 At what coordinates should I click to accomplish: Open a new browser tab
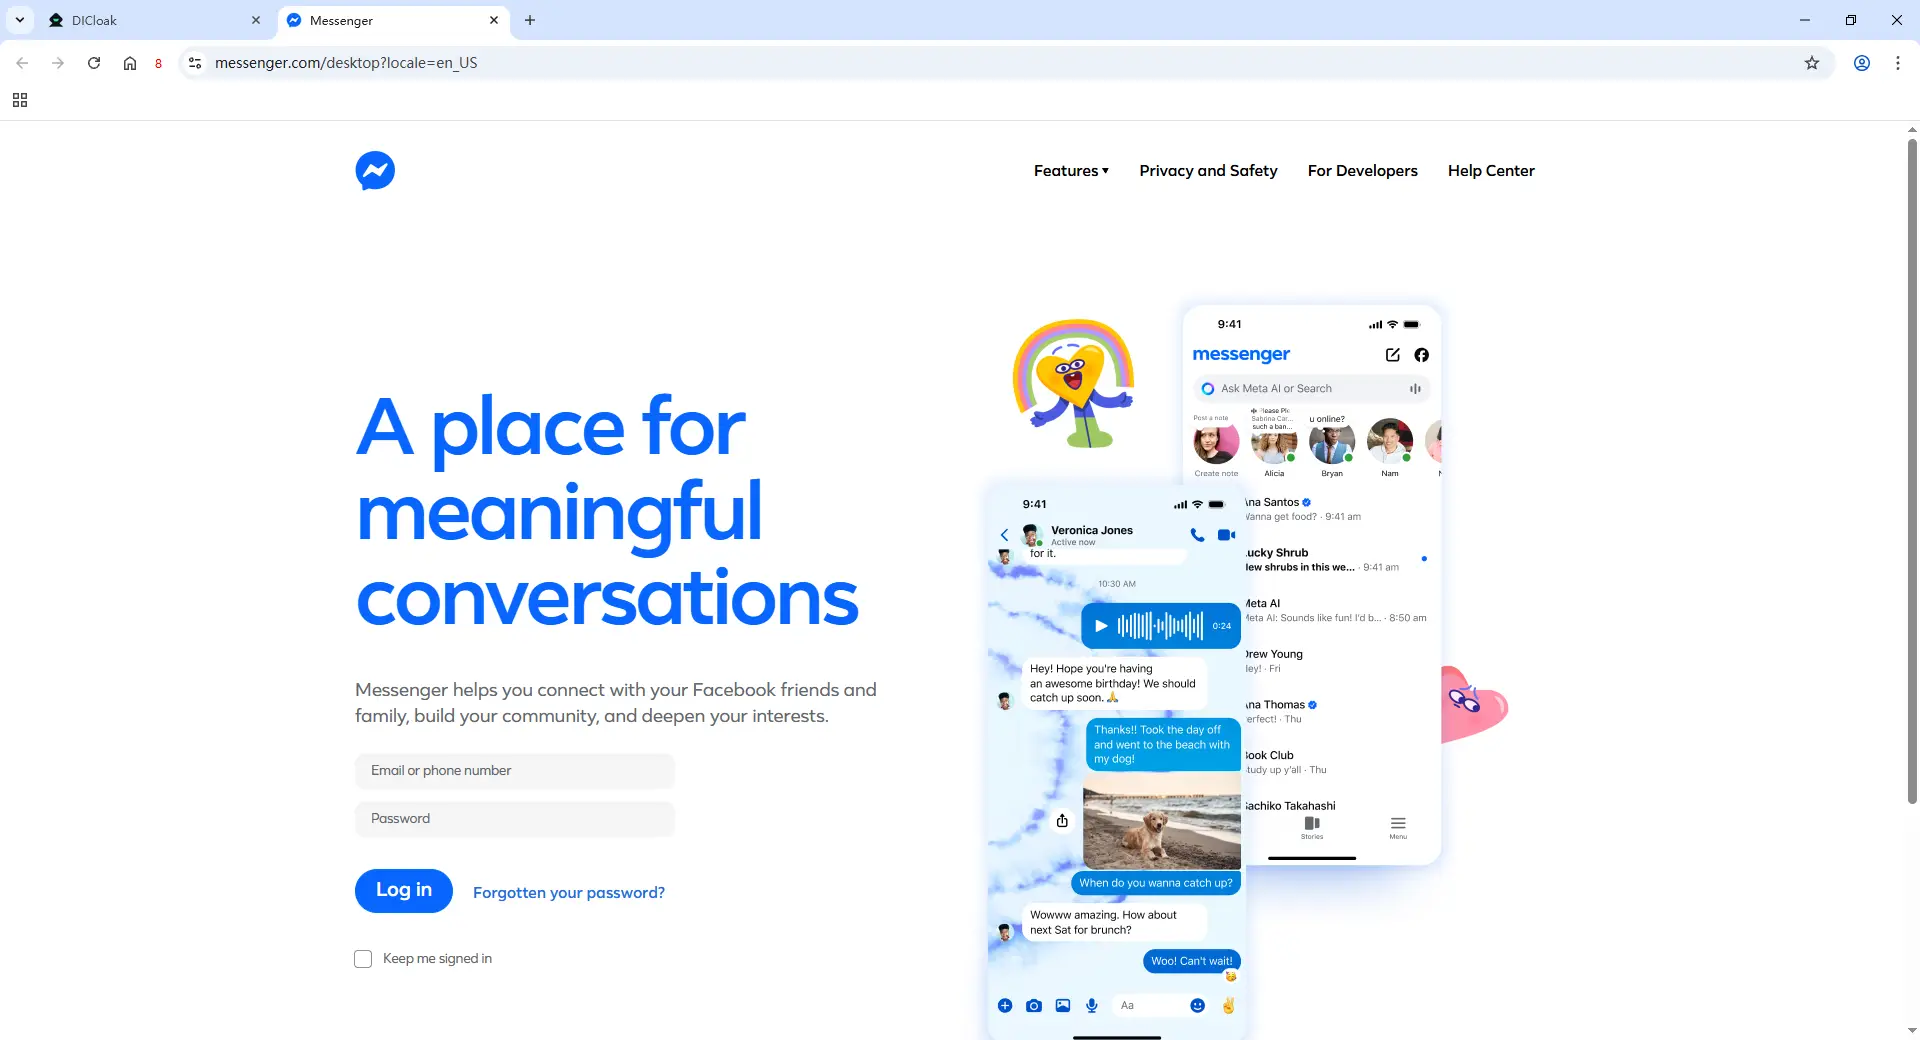point(530,20)
